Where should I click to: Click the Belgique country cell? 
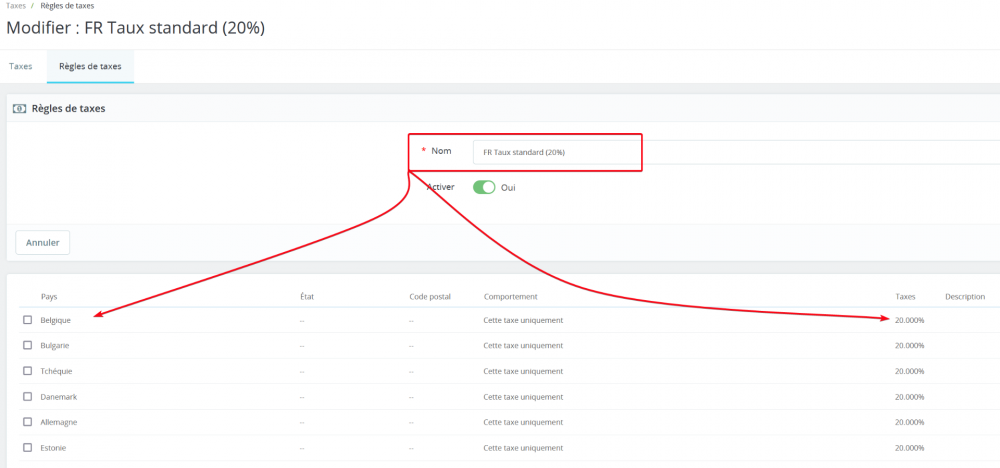pos(55,320)
